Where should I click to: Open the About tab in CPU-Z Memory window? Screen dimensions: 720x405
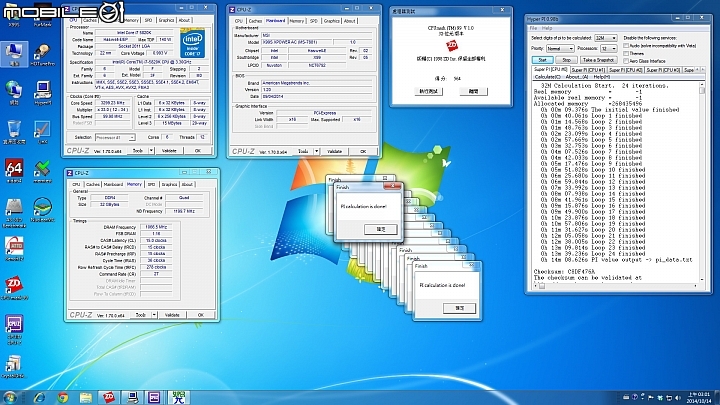187,184
